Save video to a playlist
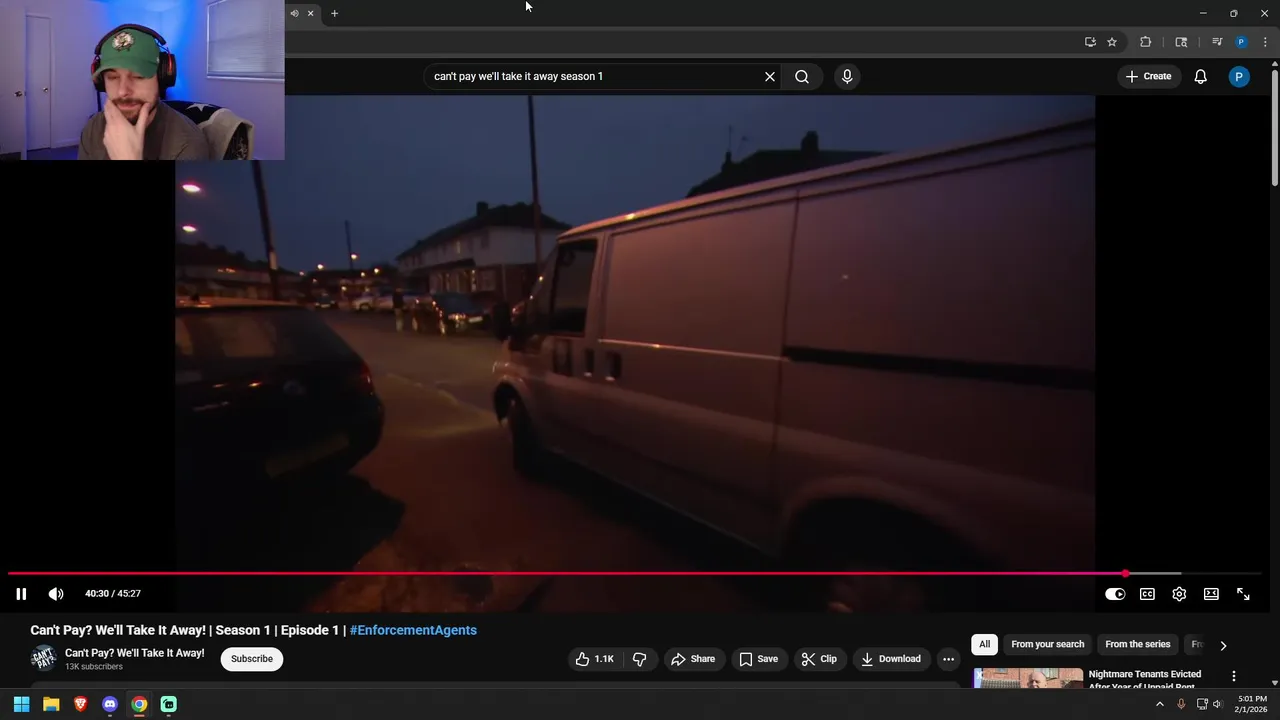Image resolution: width=1280 pixels, height=720 pixels. tap(758, 659)
